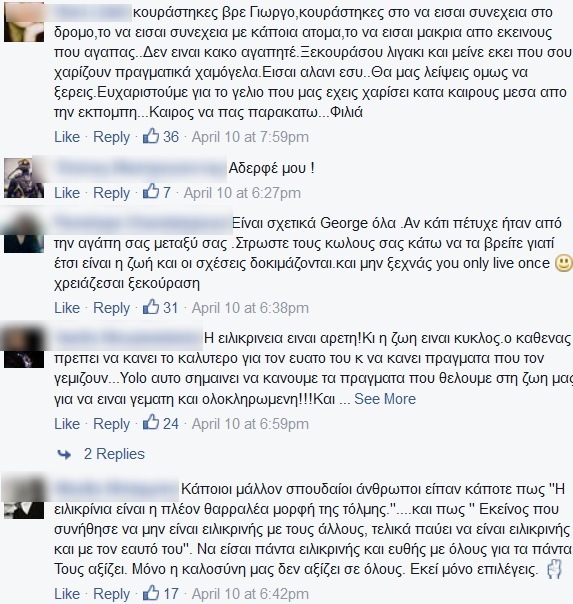Click the replies arrow icon beside 2 Replies
The height and width of the screenshot is (604, 573).
tap(64, 455)
